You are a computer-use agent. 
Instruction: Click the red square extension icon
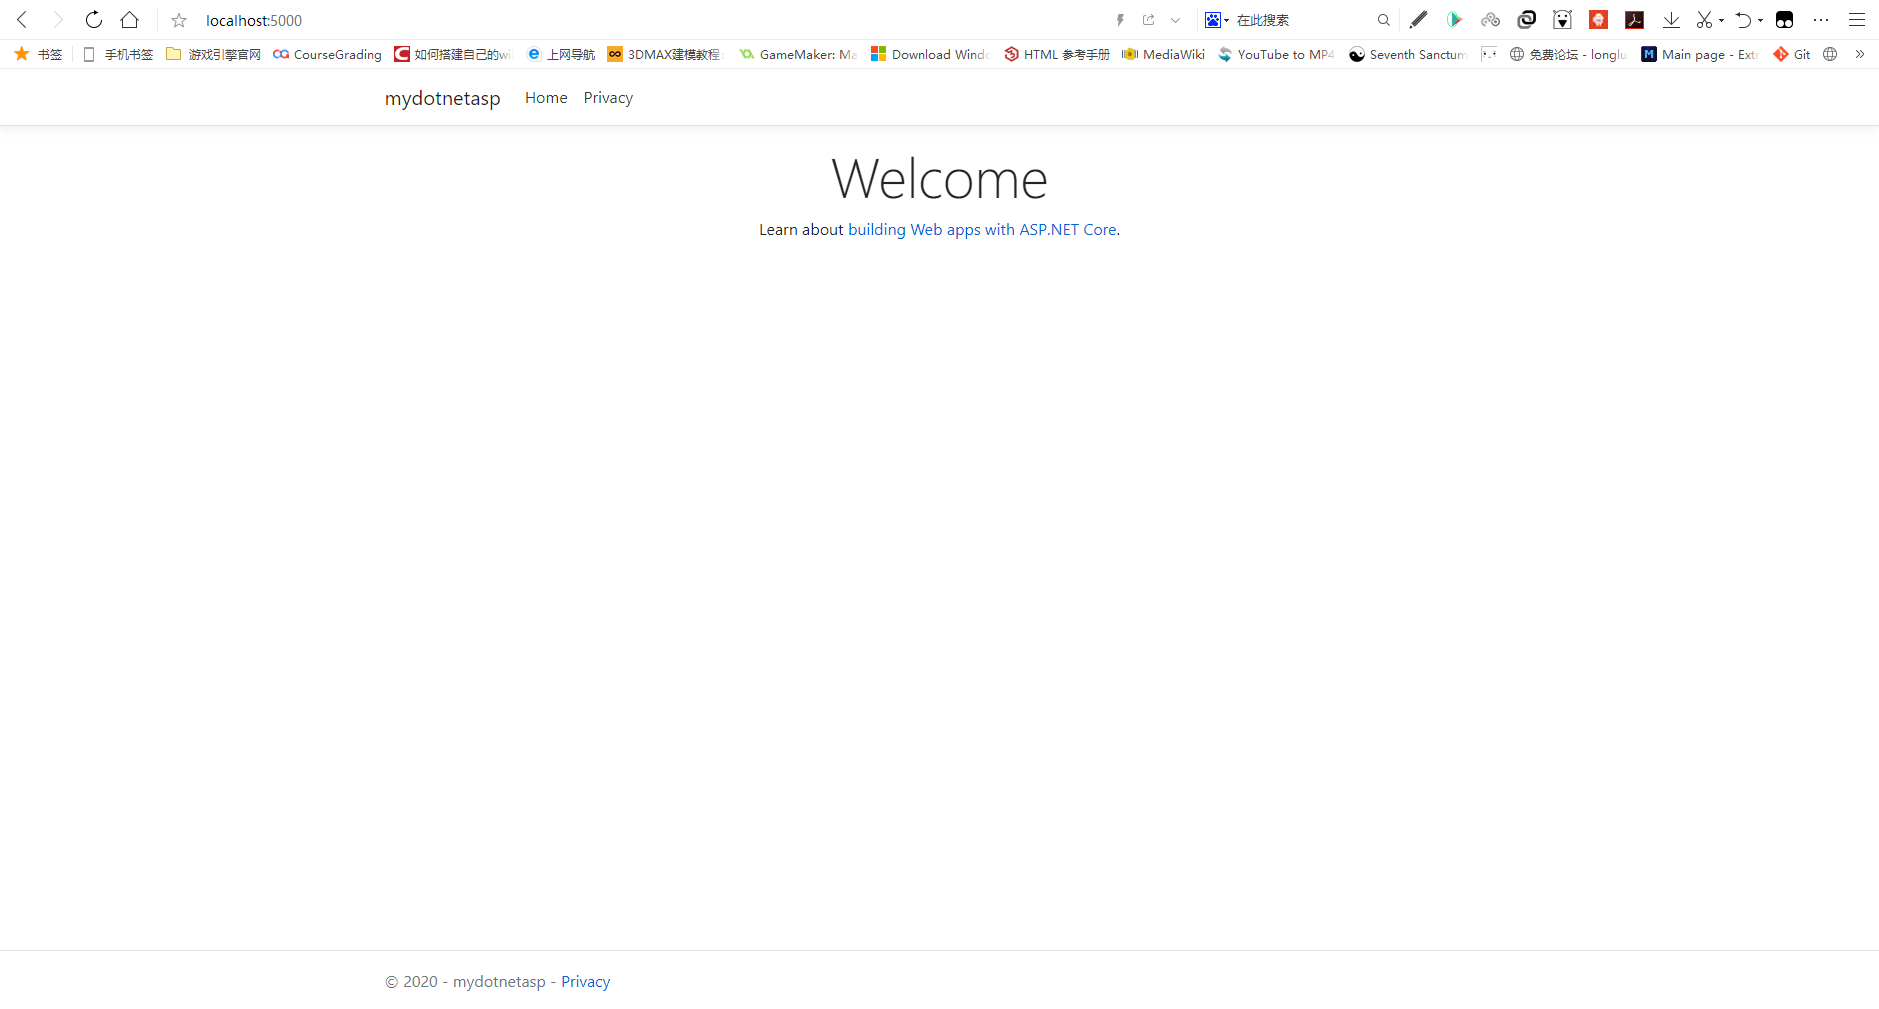pos(1599,20)
